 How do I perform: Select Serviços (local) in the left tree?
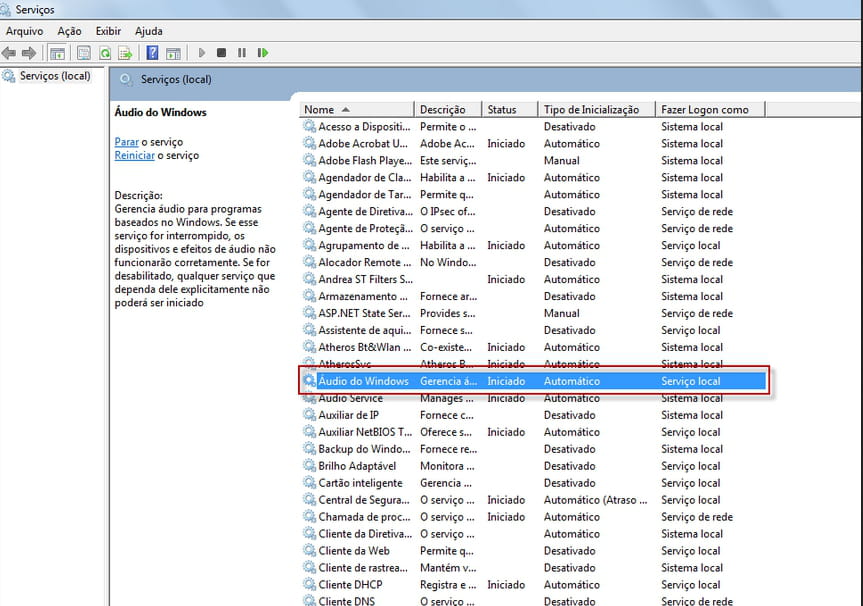55,76
